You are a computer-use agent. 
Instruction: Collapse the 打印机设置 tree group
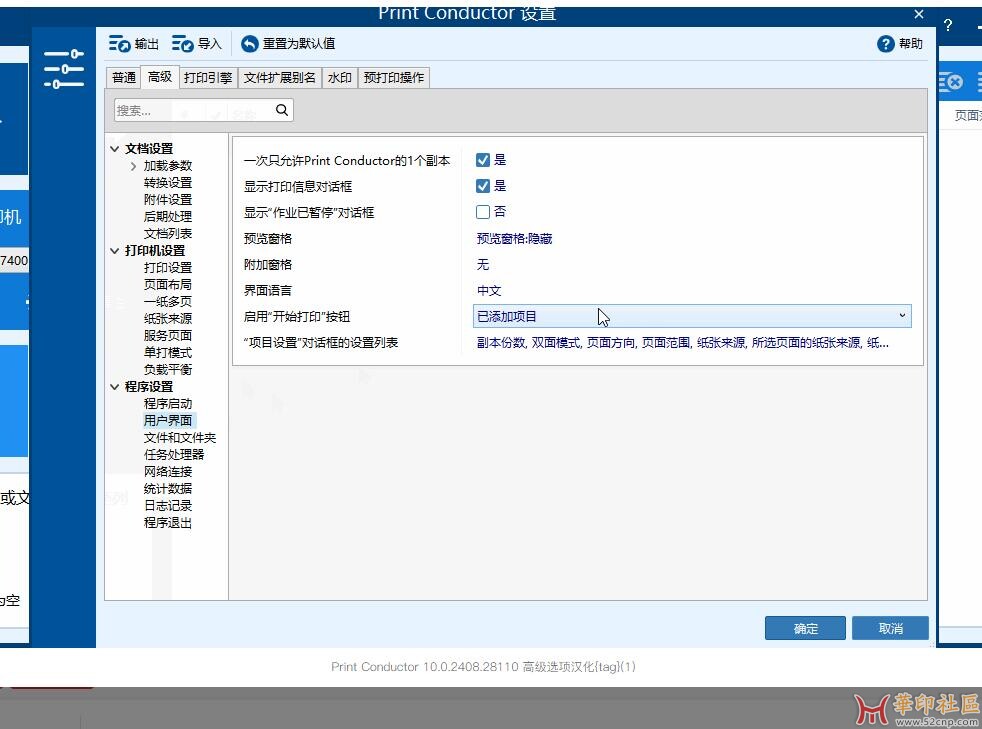click(115, 251)
